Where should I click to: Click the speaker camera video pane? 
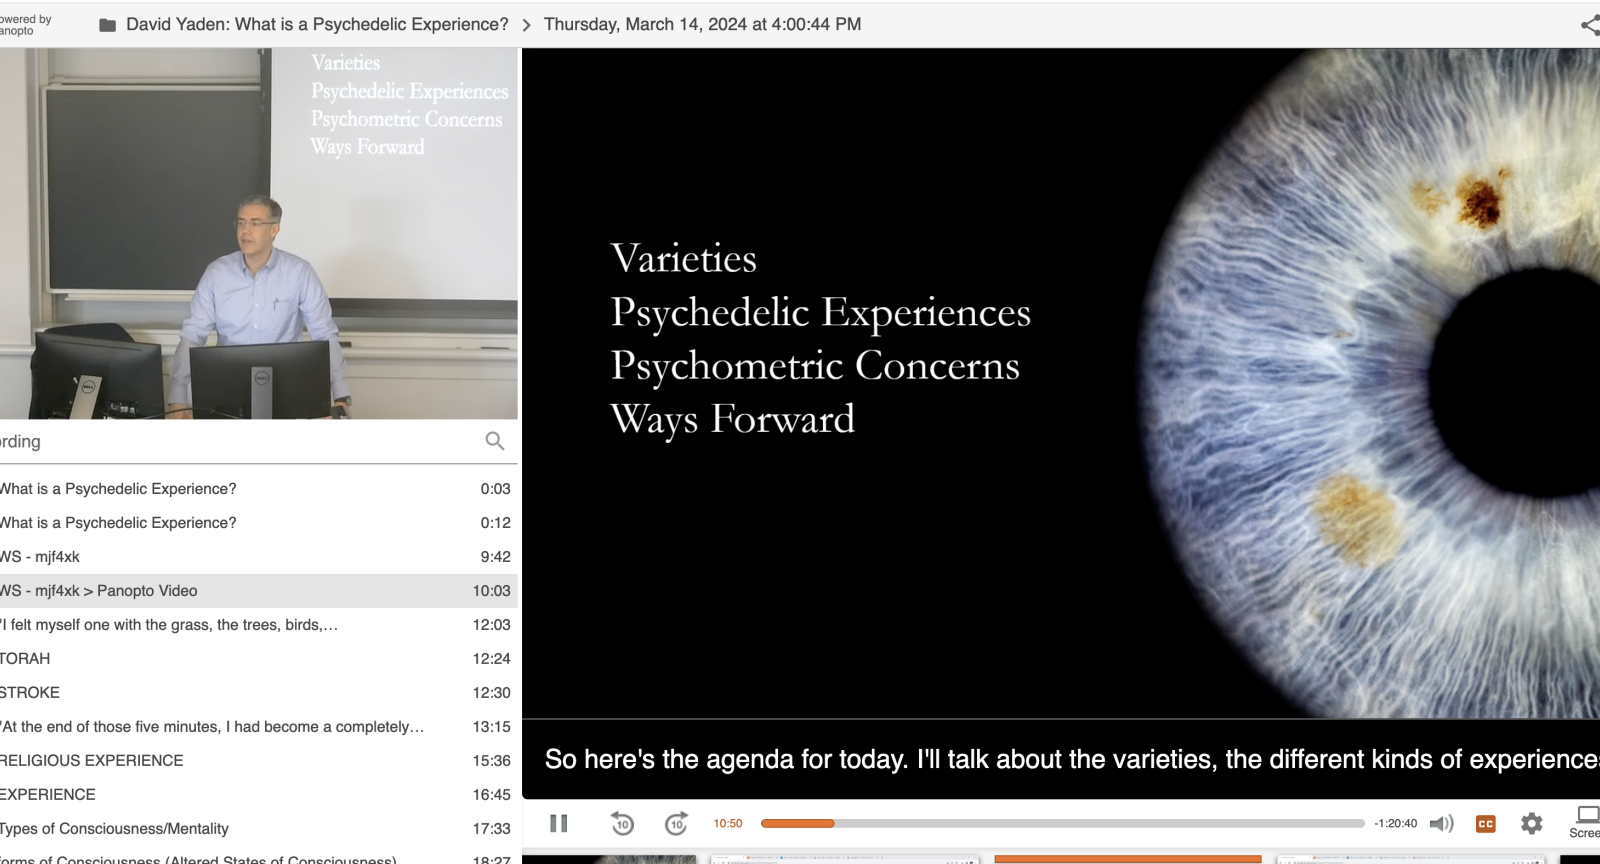(x=259, y=233)
